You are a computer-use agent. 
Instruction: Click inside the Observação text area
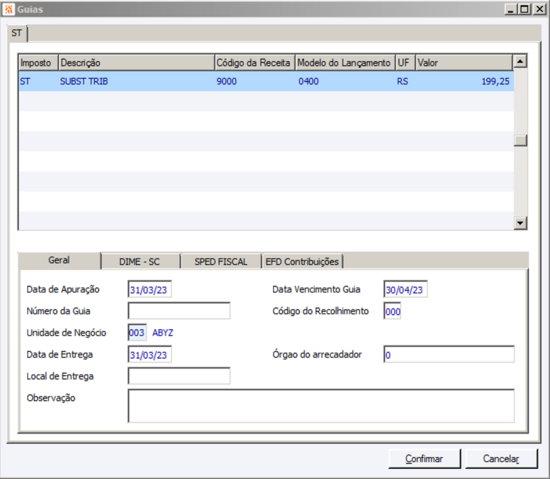(321, 406)
